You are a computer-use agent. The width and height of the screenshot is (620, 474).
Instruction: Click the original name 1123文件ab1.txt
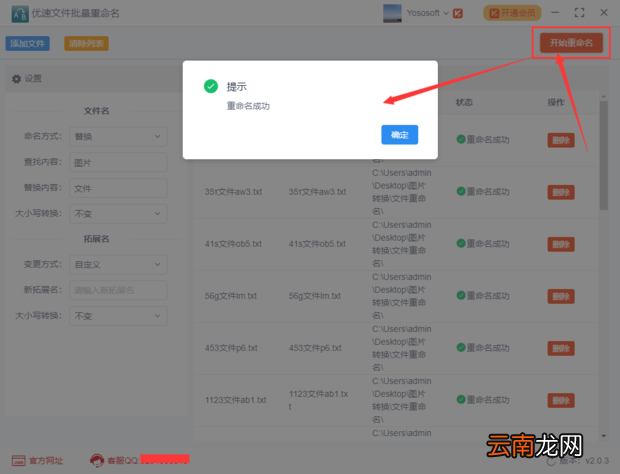(x=236, y=400)
